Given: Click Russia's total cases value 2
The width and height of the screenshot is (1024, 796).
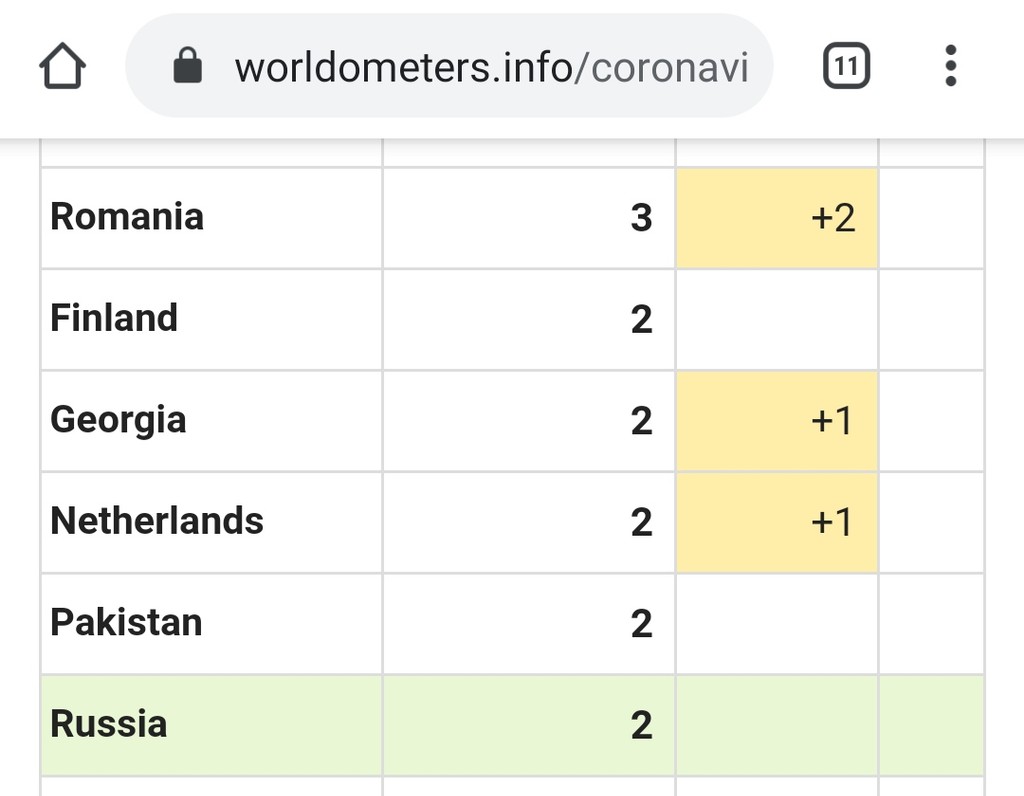Looking at the screenshot, I should tap(641, 725).
